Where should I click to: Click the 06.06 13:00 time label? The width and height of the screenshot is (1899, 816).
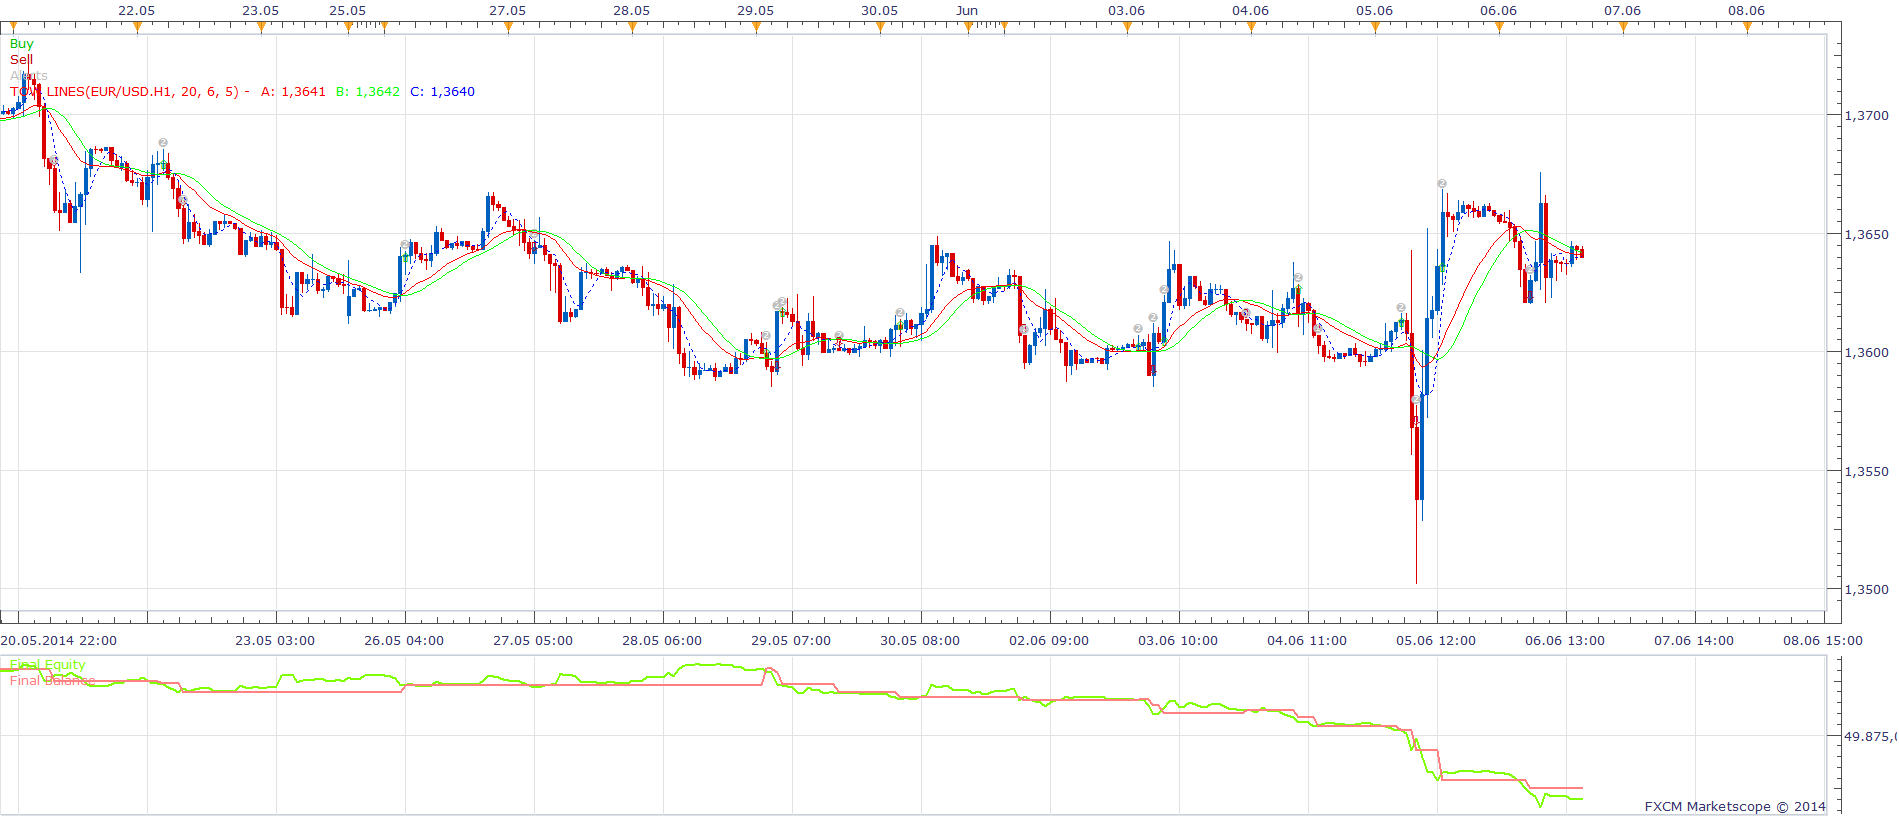tap(1565, 641)
